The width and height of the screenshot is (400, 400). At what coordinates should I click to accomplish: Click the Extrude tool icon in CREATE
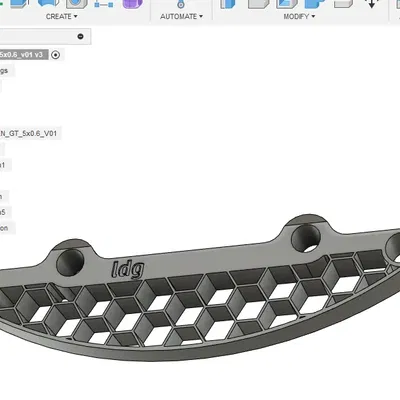coord(21,3)
